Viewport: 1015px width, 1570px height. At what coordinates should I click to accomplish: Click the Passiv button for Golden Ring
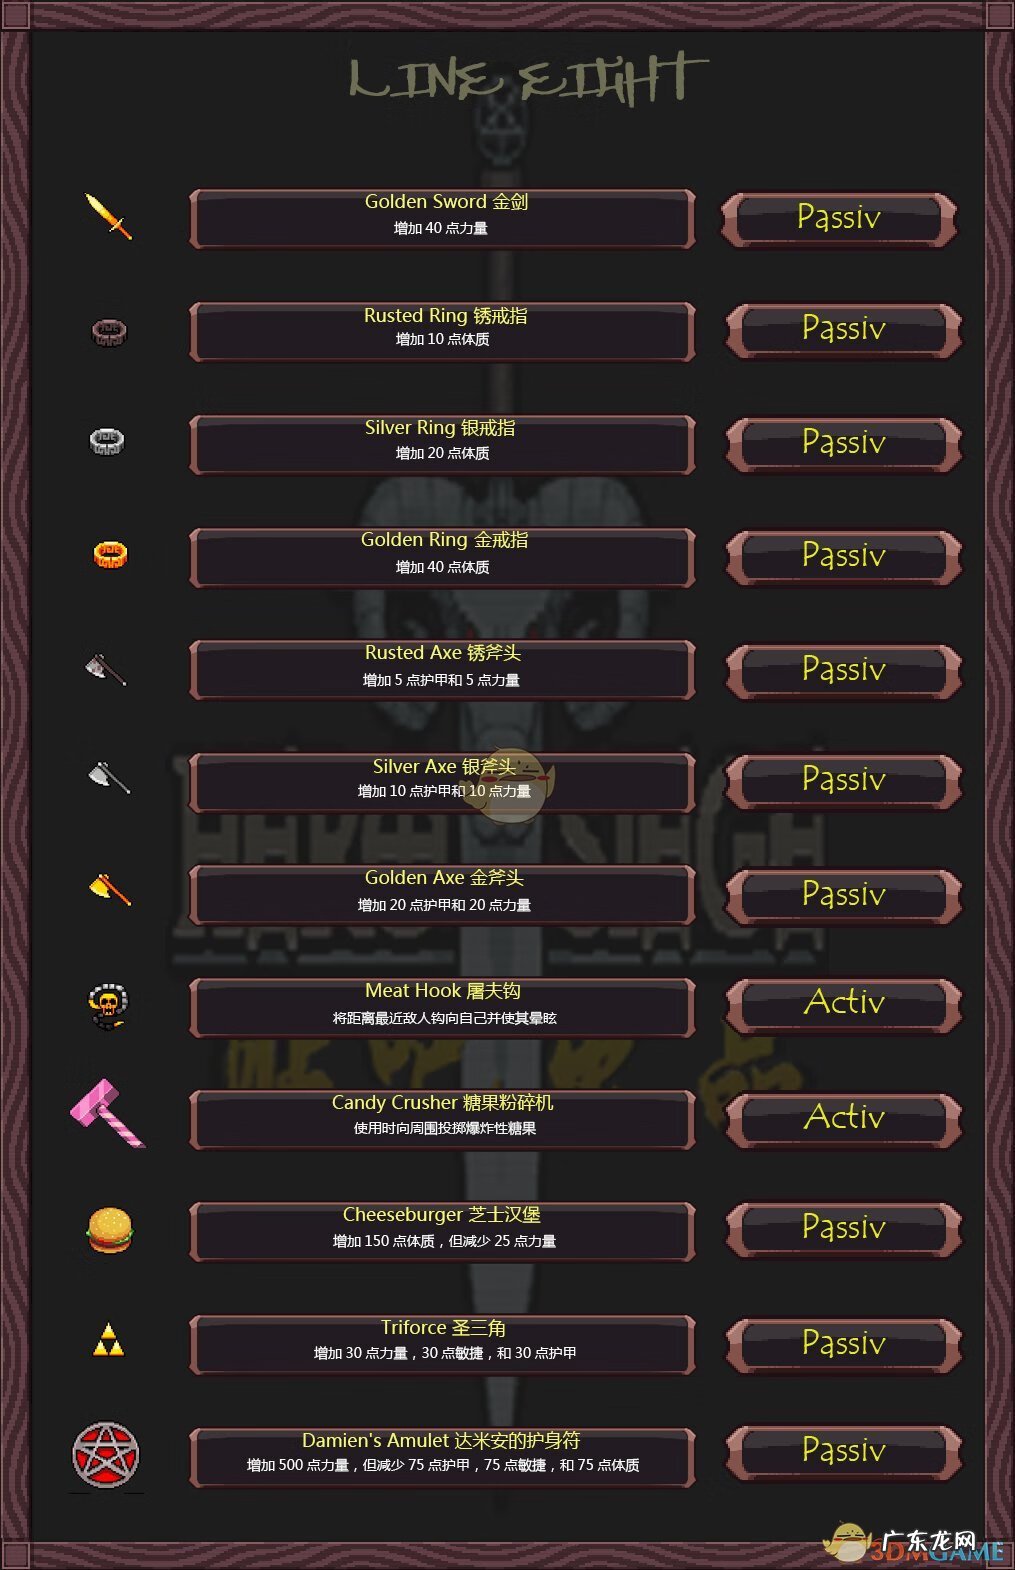(x=844, y=556)
